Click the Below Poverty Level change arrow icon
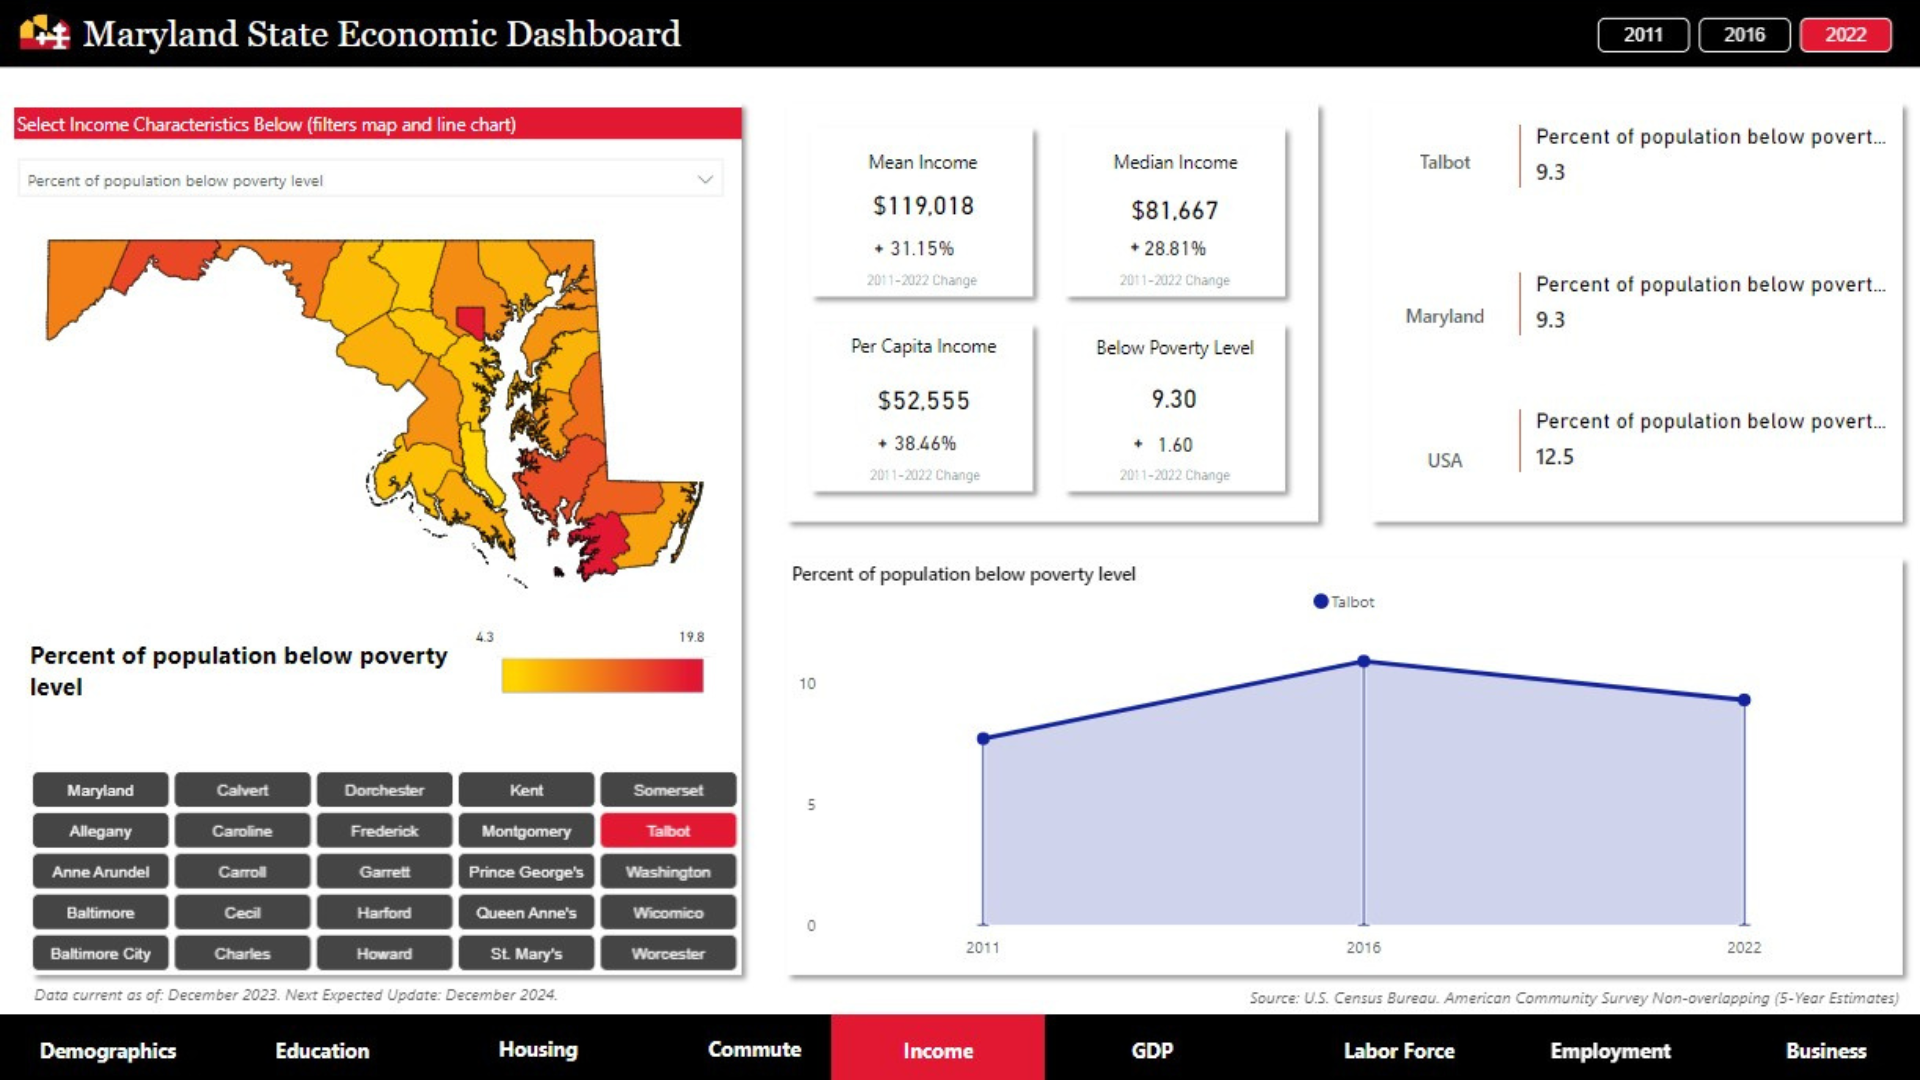Image resolution: width=1920 pixels, height=1080 pixels. click(x=1138, y=444)
